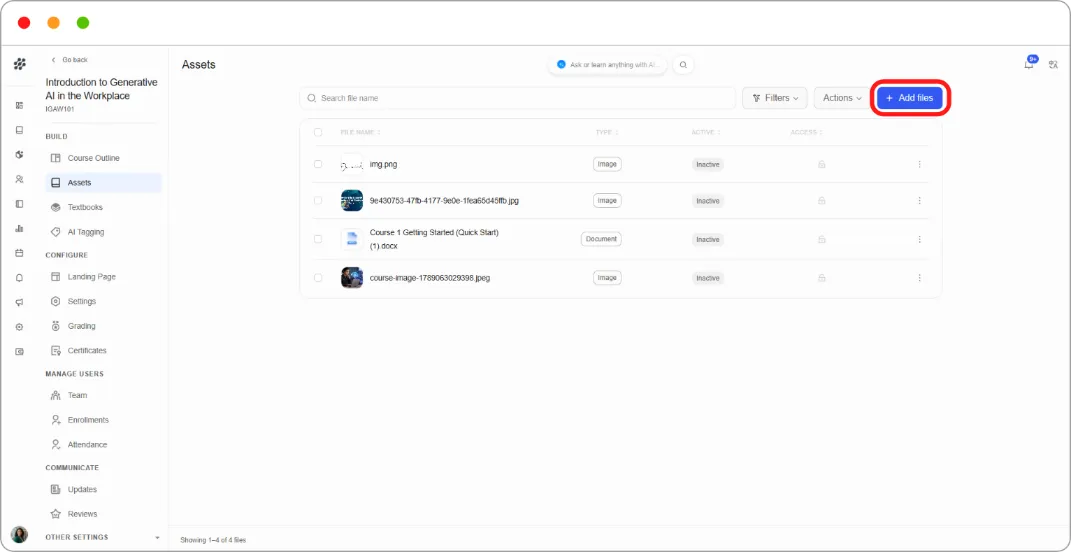This screenshot has width=1071, height=552.
Task: Open Updates under Communicate
Action: [103, 490]
